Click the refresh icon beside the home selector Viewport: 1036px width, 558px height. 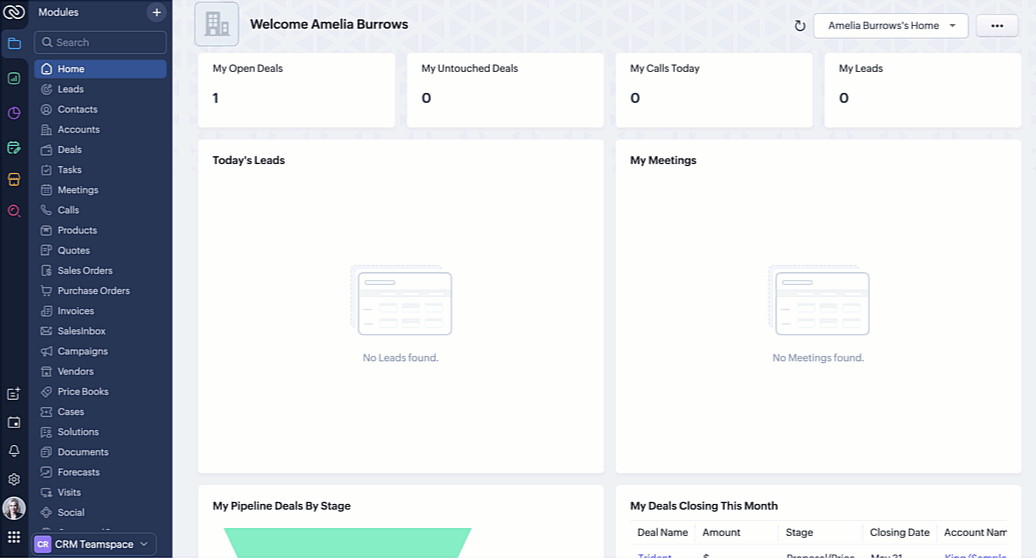pos(799,26)
